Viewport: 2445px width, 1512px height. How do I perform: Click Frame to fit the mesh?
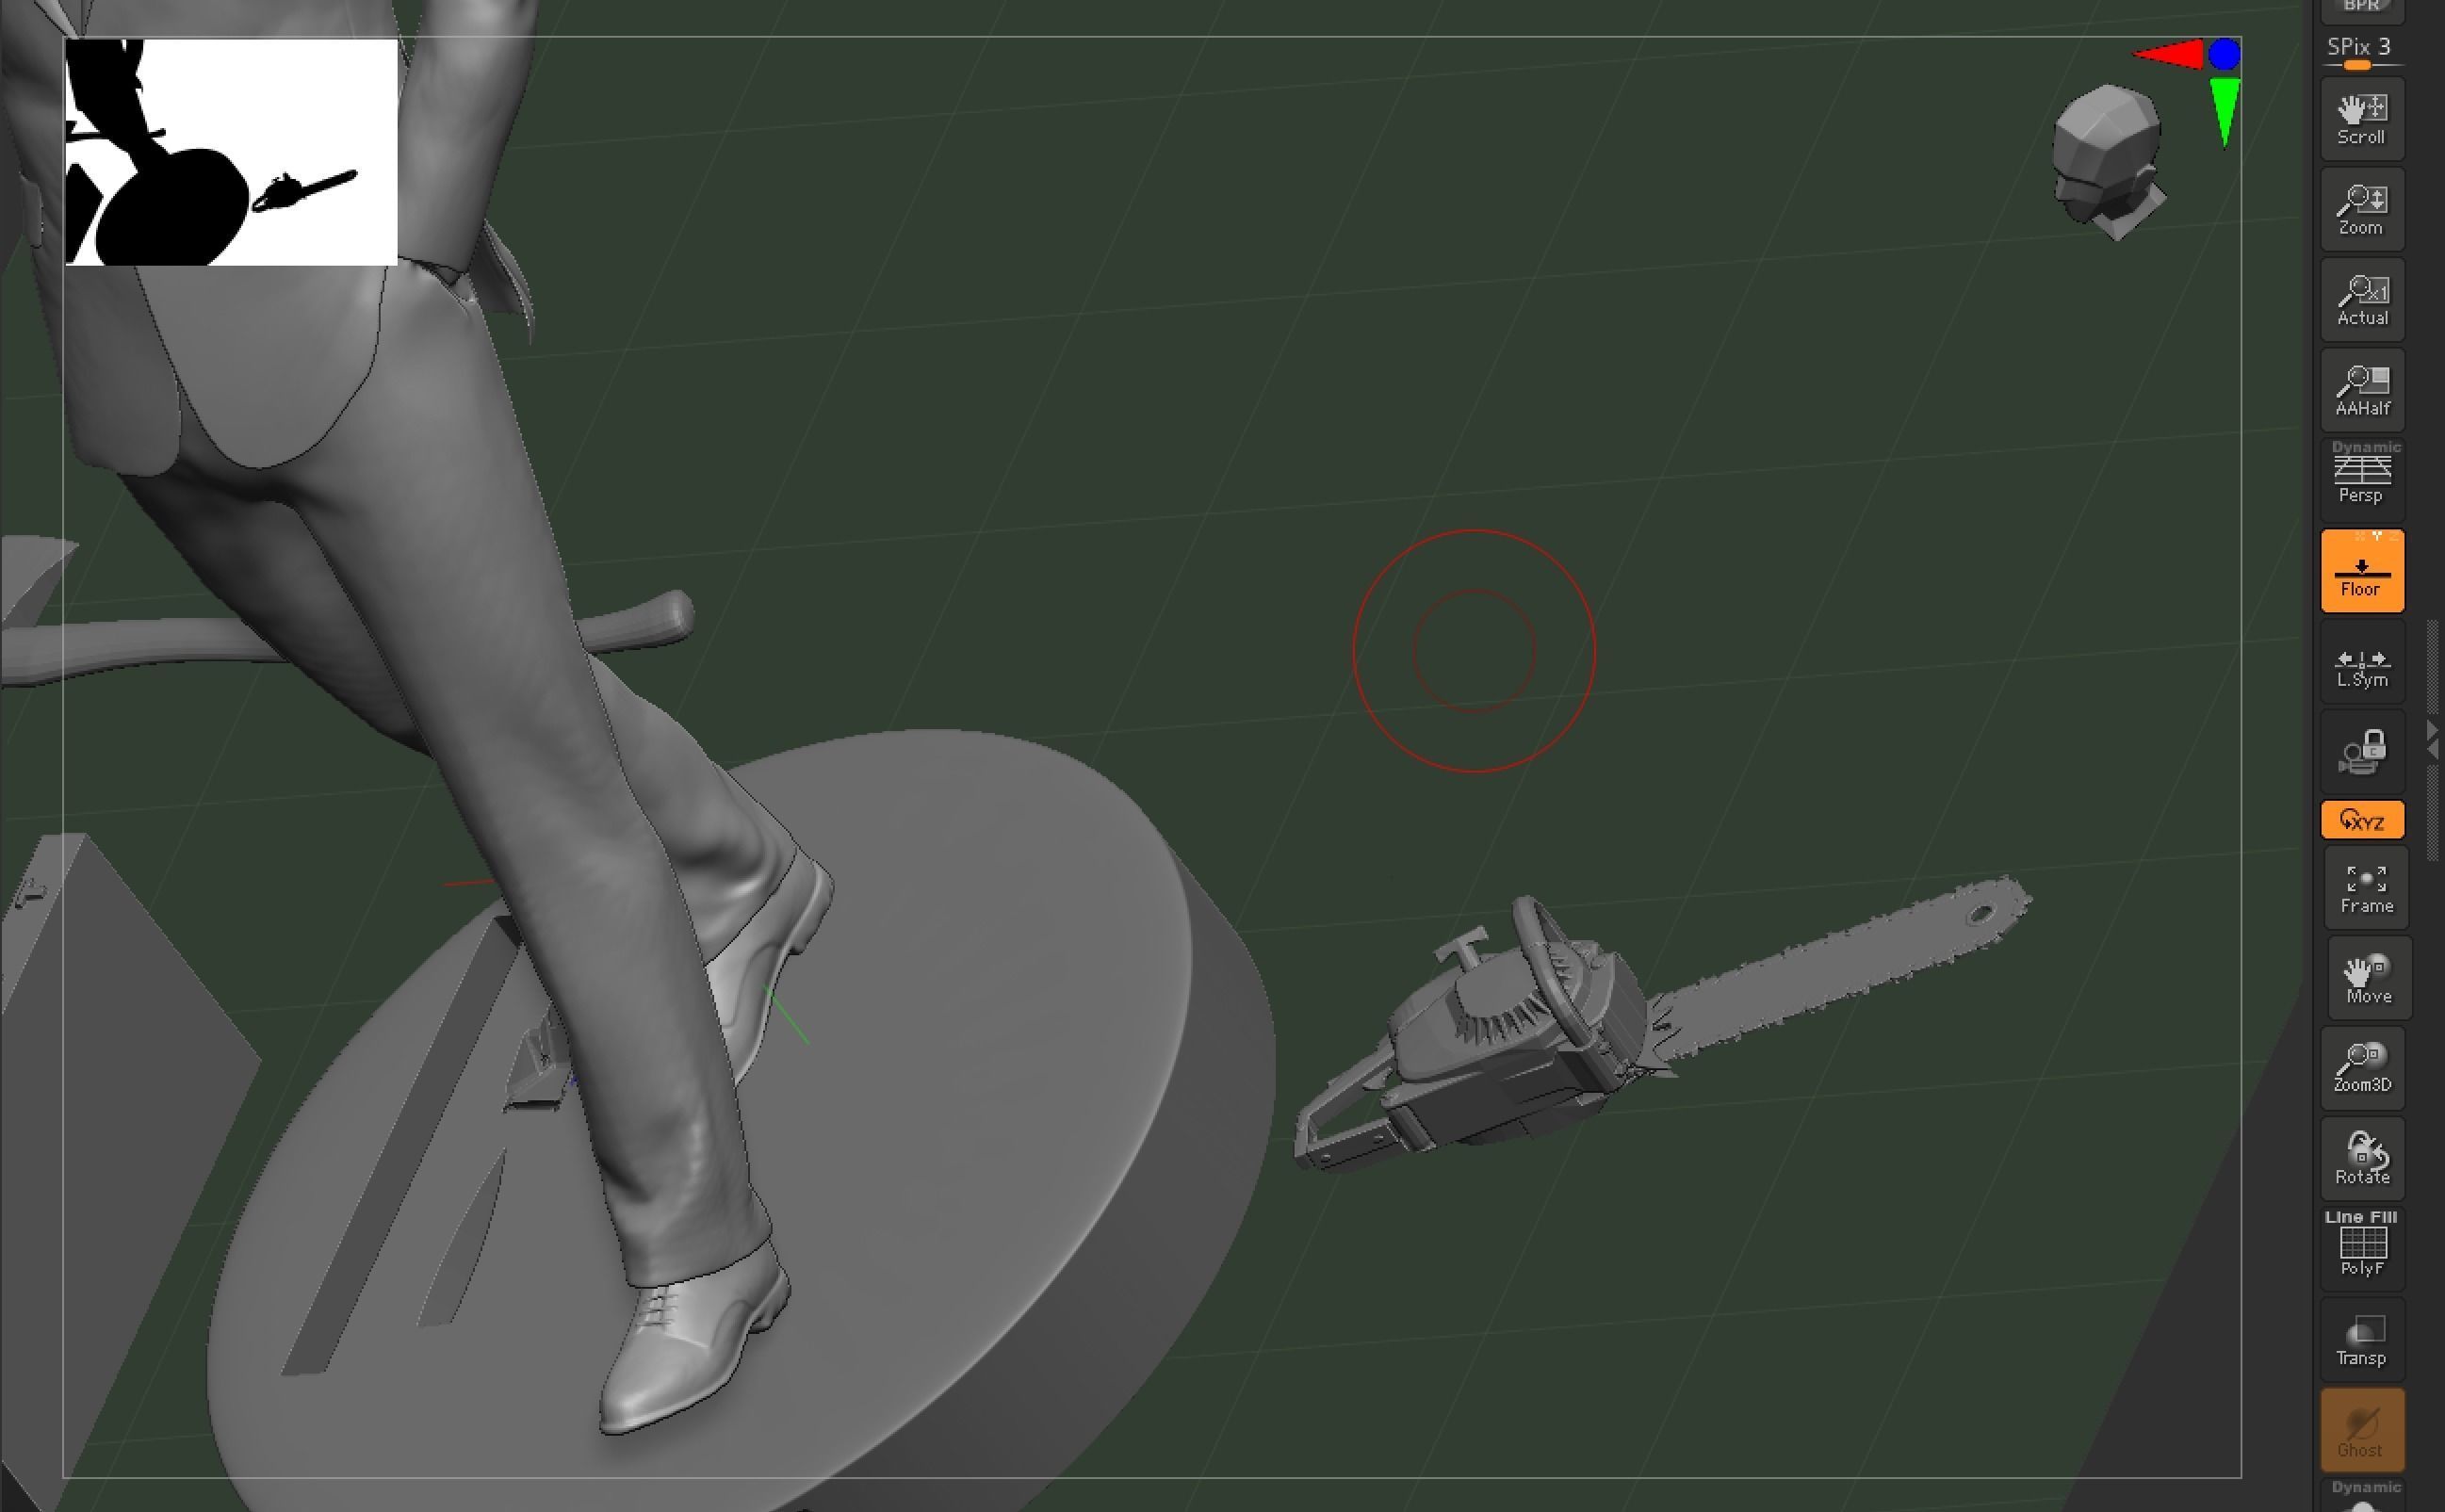pos(2366,888)
